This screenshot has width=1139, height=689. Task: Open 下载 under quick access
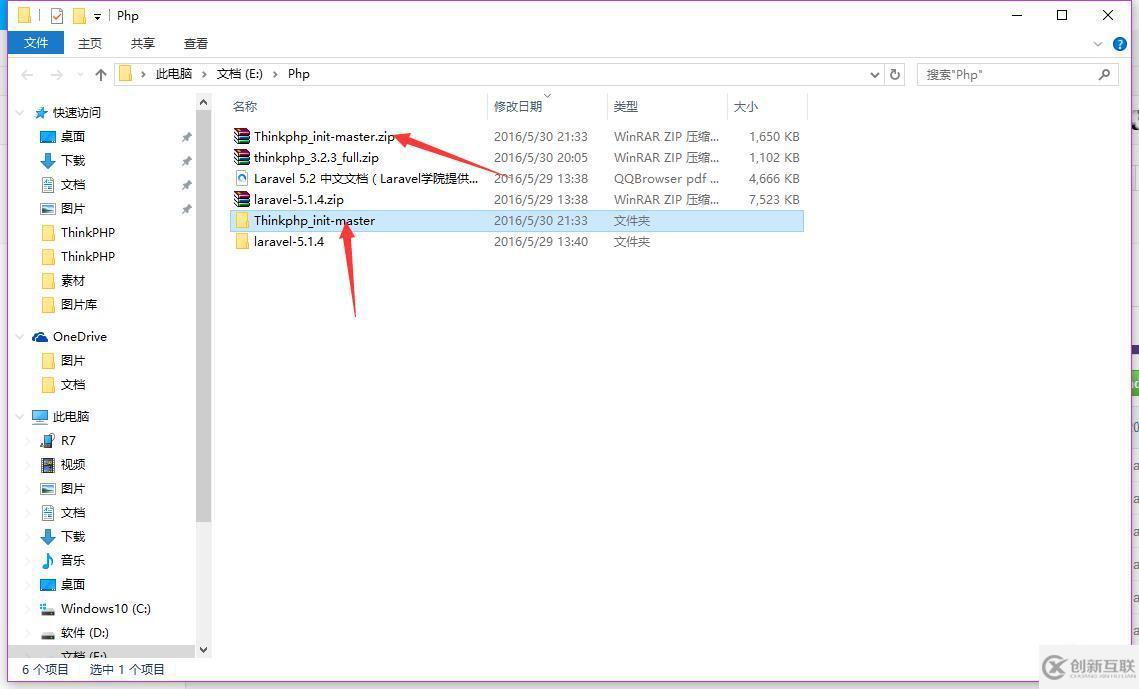tap(73, 160)
